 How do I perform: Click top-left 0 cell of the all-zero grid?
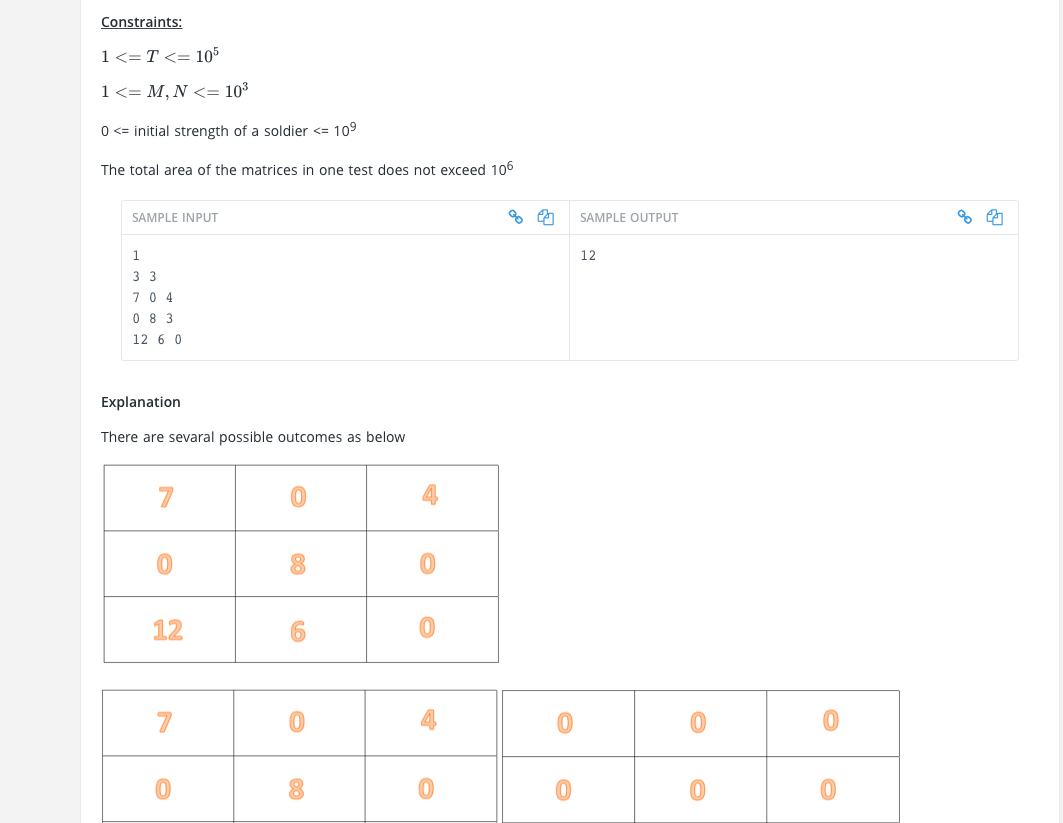point(569,723)
